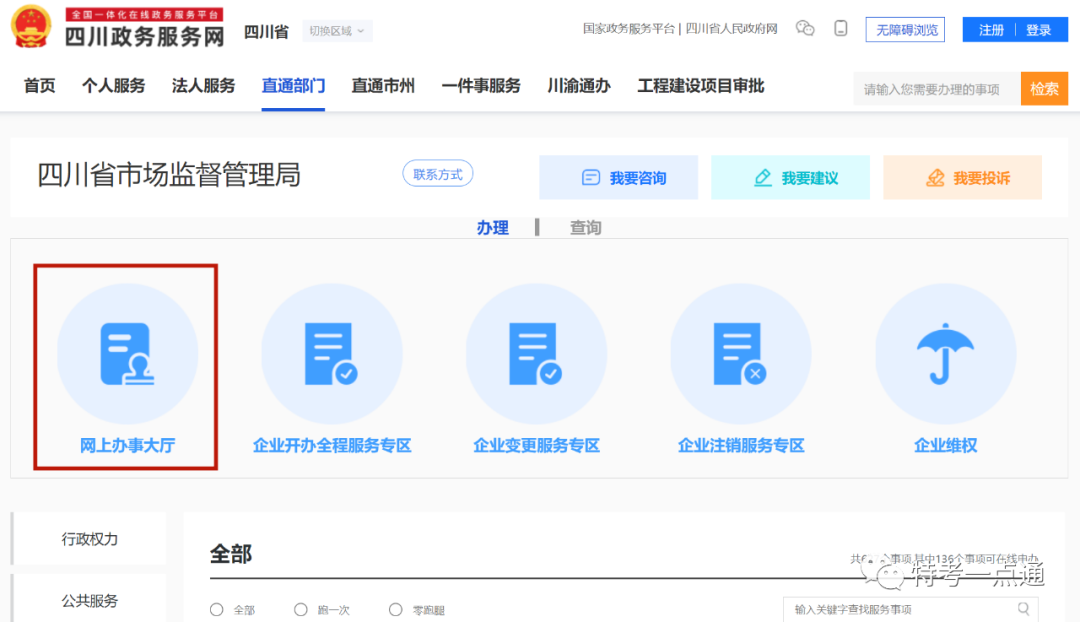Switch to the 办理 tab

click(x=492, y=227)
